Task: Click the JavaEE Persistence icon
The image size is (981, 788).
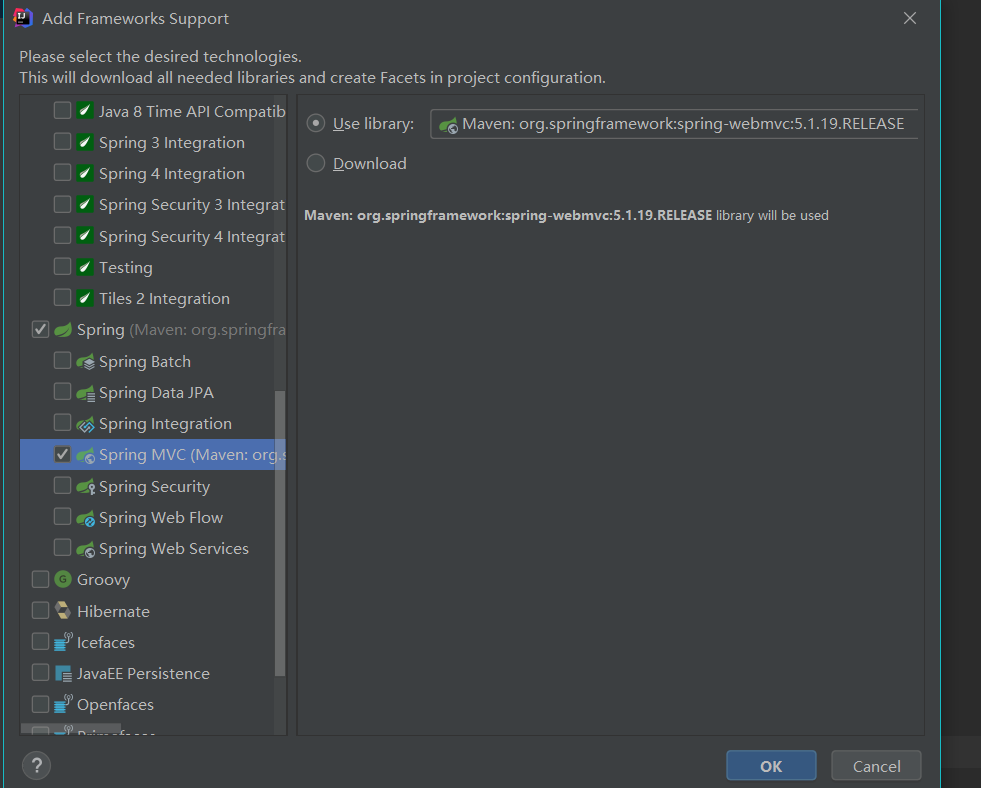Action: pyautogui.click(x=63, y=674)
